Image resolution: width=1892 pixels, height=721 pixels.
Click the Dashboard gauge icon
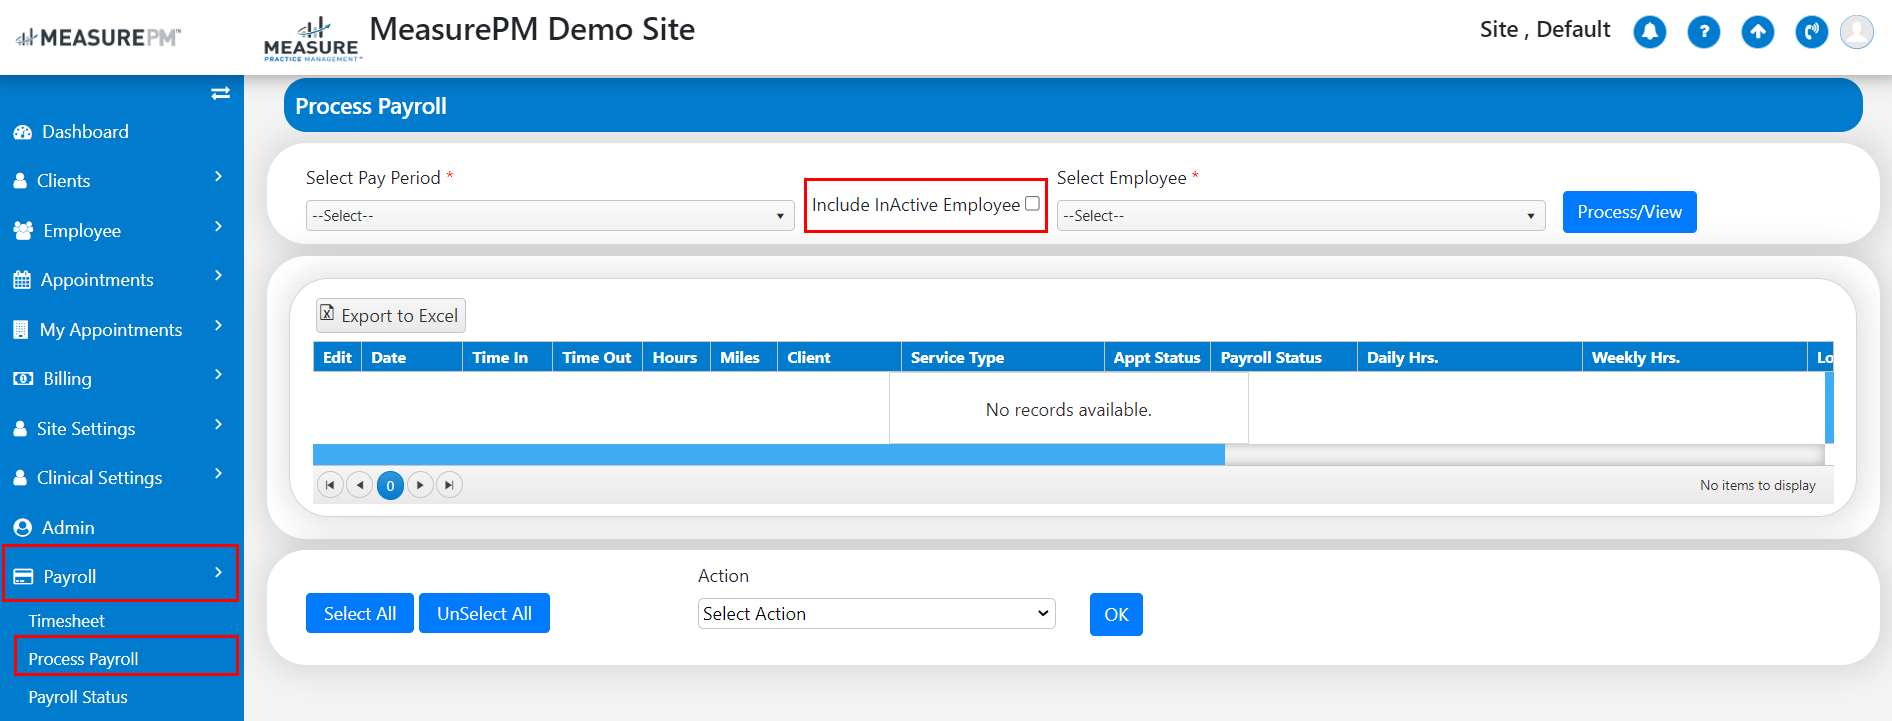pyautogui.click(x=22, y=132)
